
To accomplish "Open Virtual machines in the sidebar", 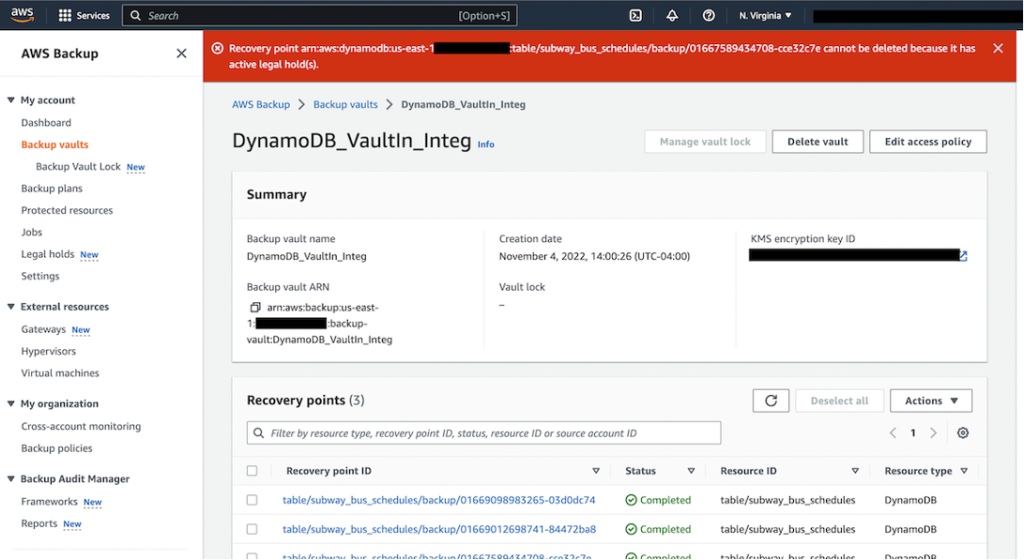I will pos(60,373).
